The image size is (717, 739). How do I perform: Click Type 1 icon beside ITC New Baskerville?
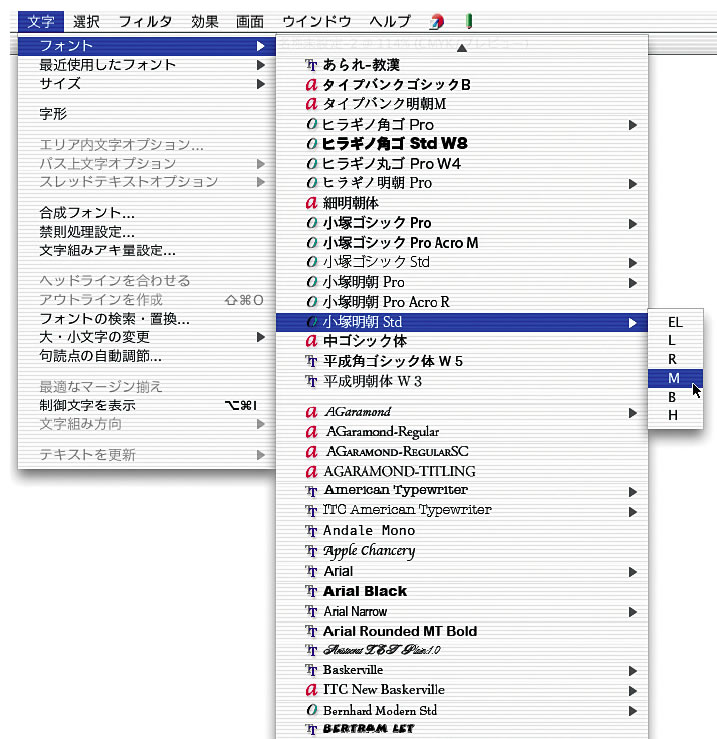311,690
